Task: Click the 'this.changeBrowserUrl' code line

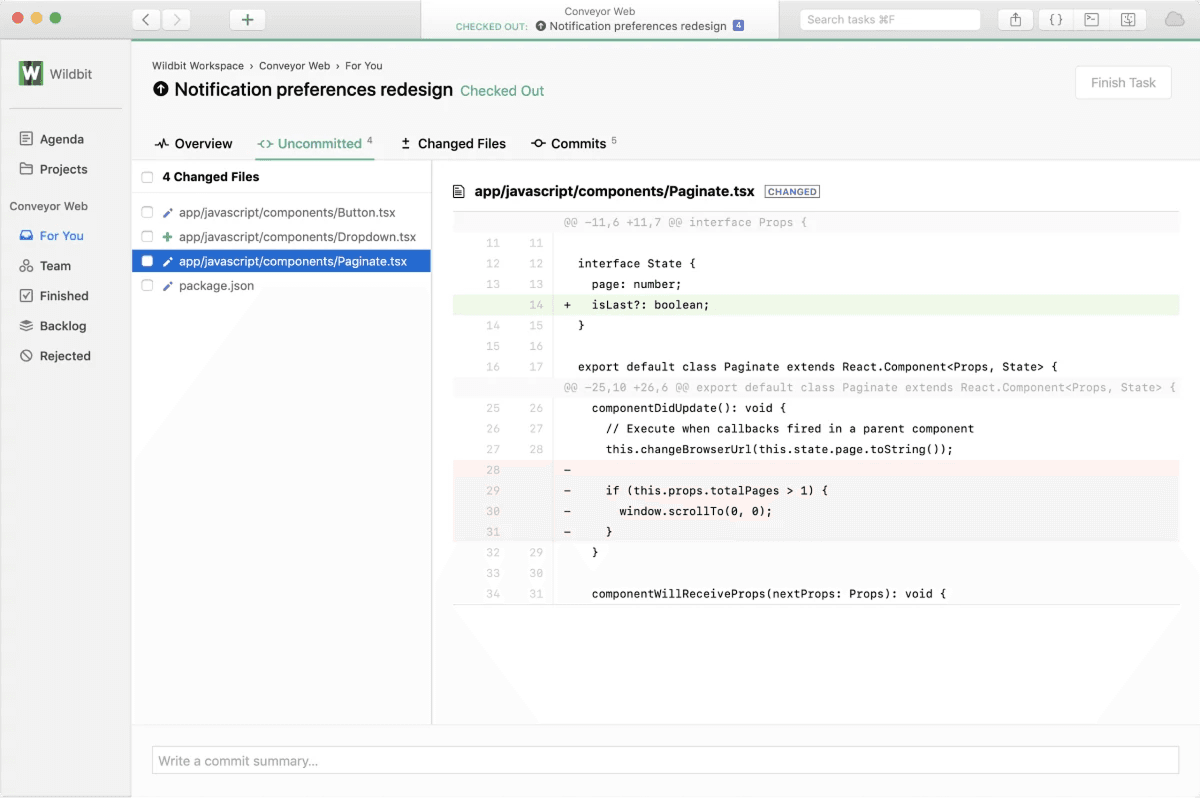Action: click(816, 449)
